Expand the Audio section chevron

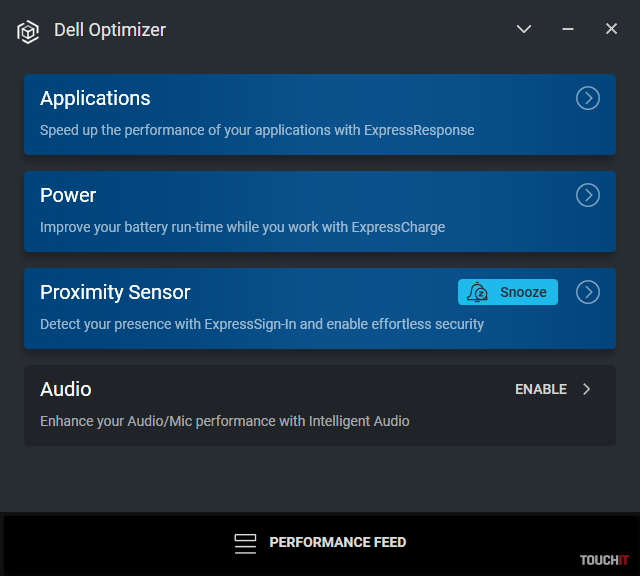pyautogui.click(x=587, y=389)
